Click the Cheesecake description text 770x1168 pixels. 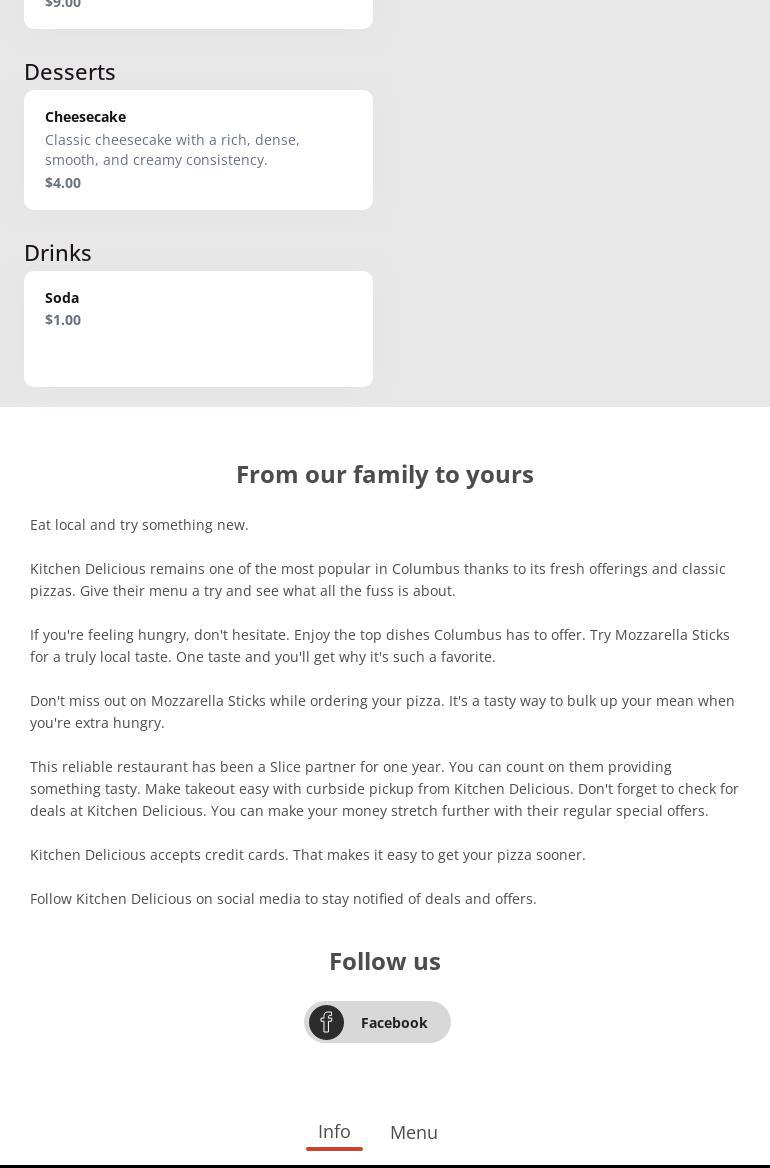[x=172, y=150]
